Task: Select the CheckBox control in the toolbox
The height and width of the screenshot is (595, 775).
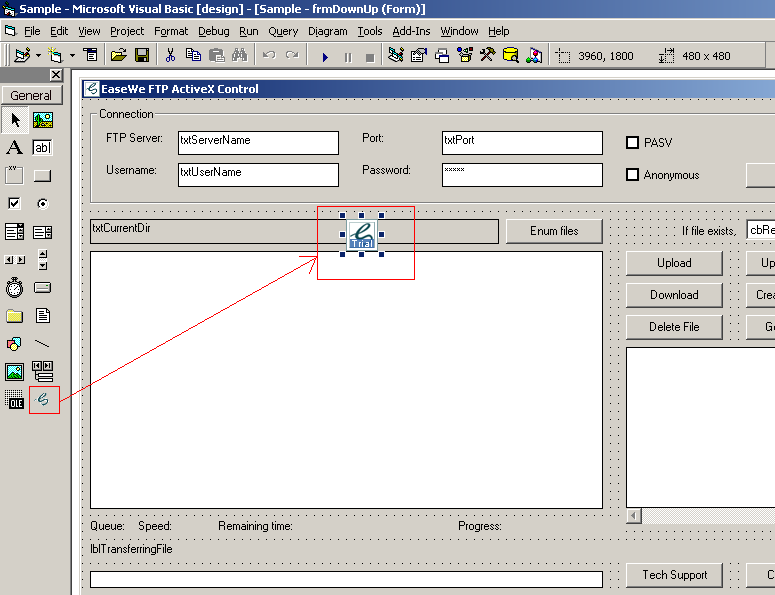Action: [14, 203]
